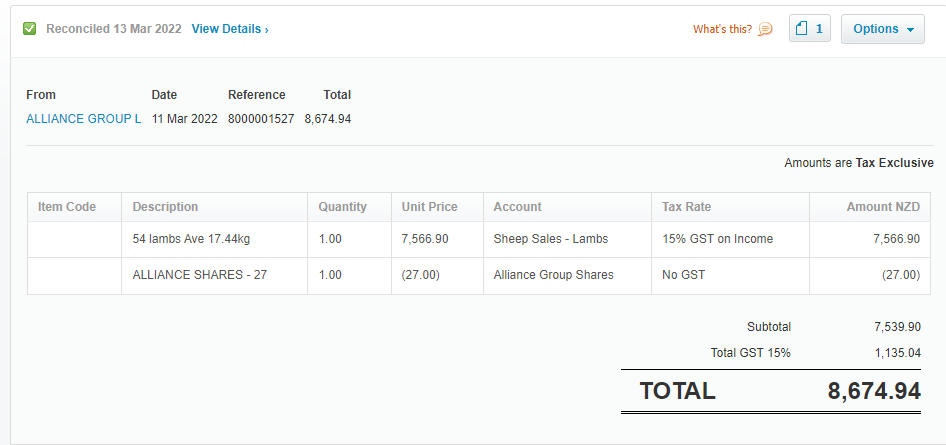
Task: Click the 15% GST on Income tax rate cell
Action: click(x=730, y=239)
